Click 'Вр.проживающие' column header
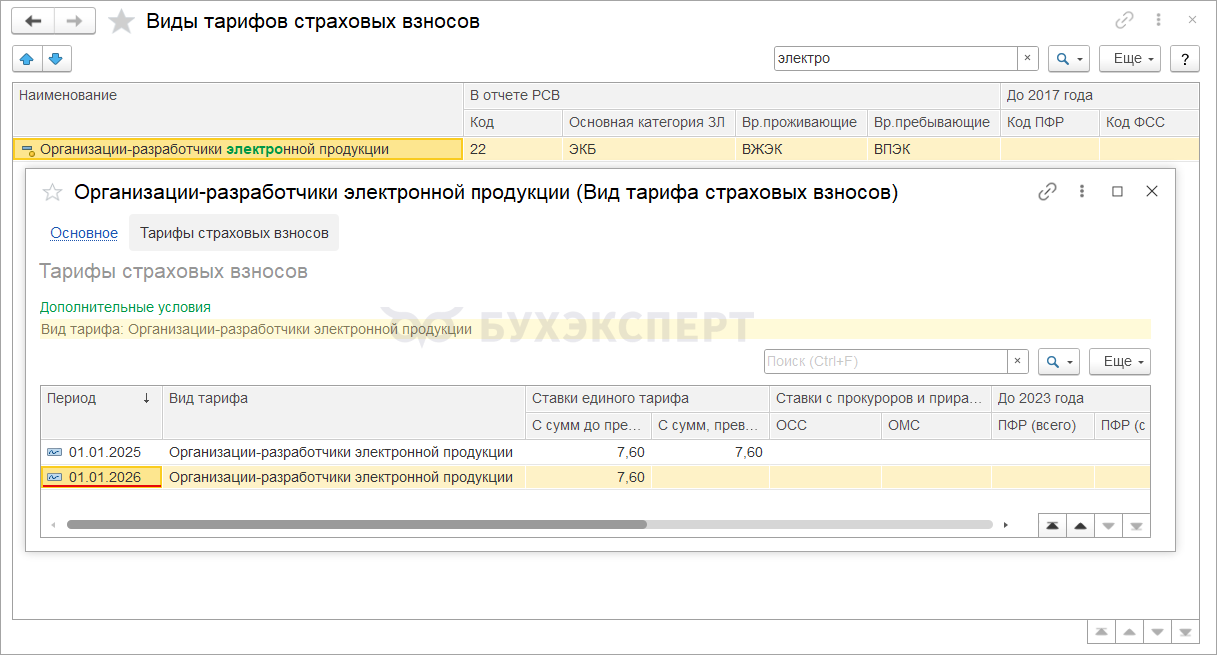This screenshot has height=655, width=1217. pos(800,123)
